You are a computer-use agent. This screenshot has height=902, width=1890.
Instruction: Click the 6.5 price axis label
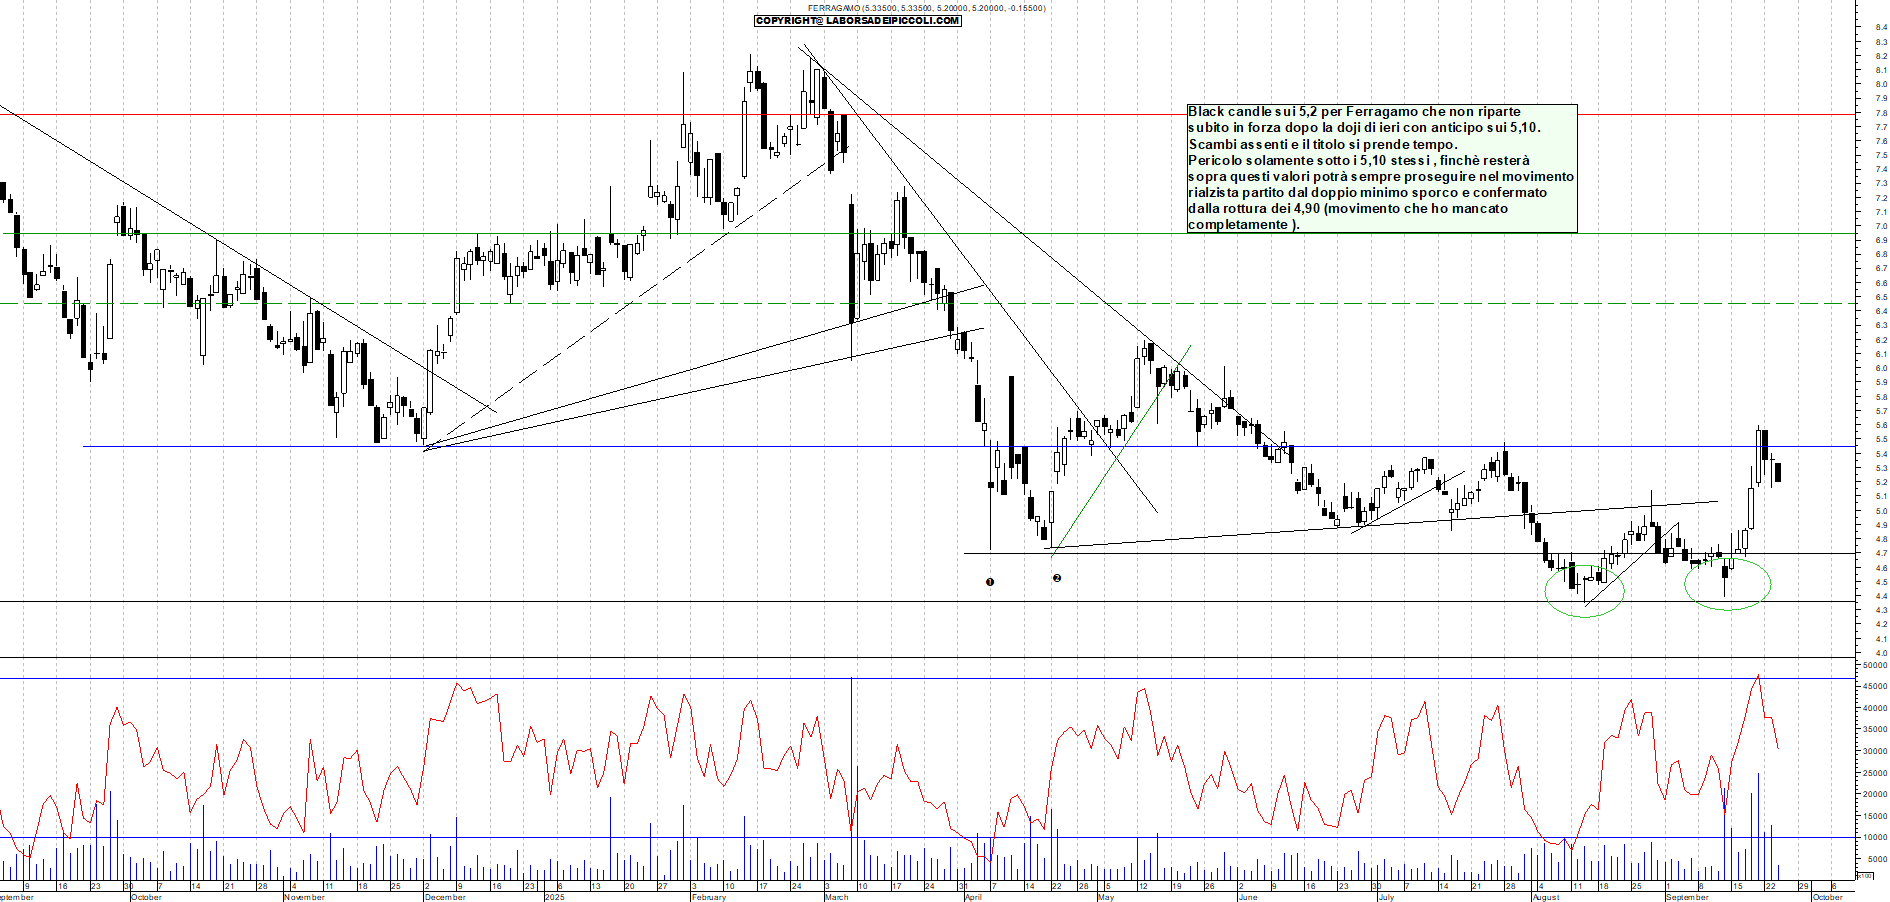[1881, 297]
